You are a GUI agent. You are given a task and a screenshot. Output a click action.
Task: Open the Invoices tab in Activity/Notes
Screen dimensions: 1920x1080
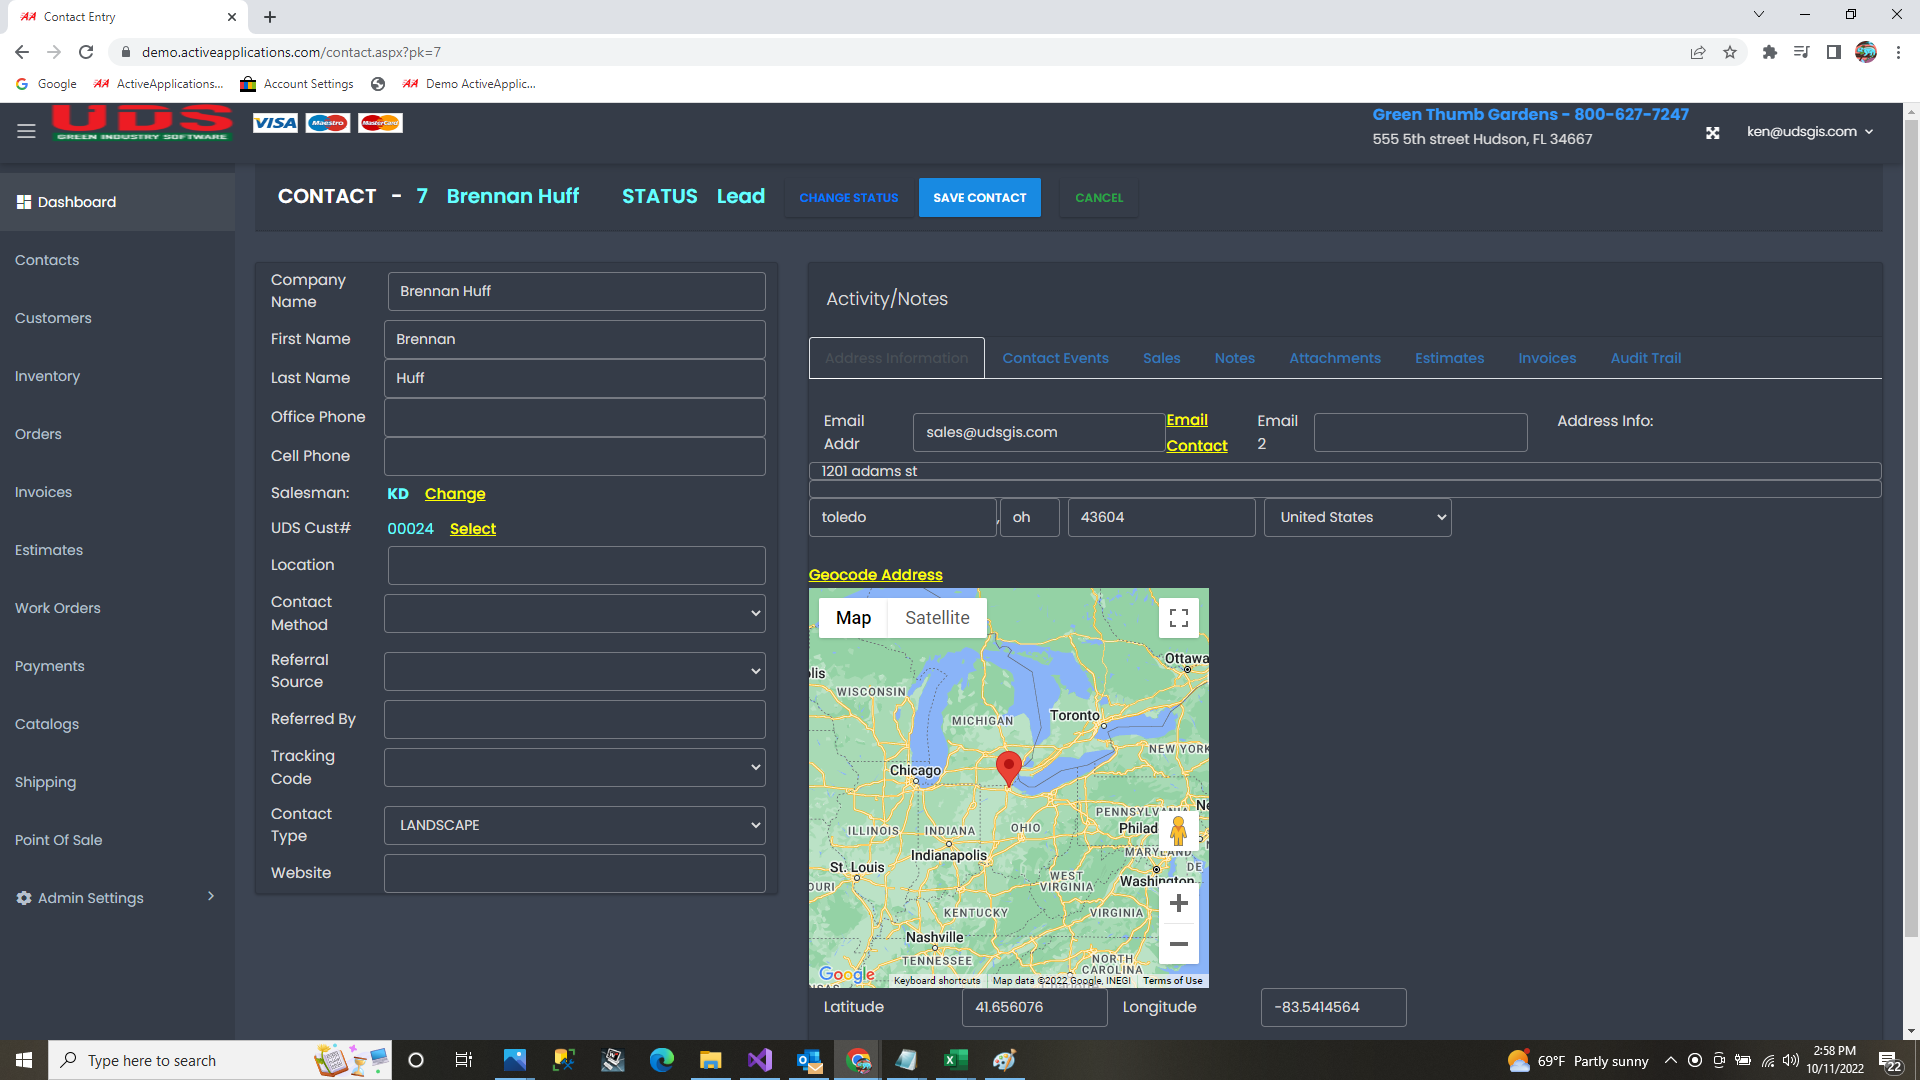tap(1546, 358)
